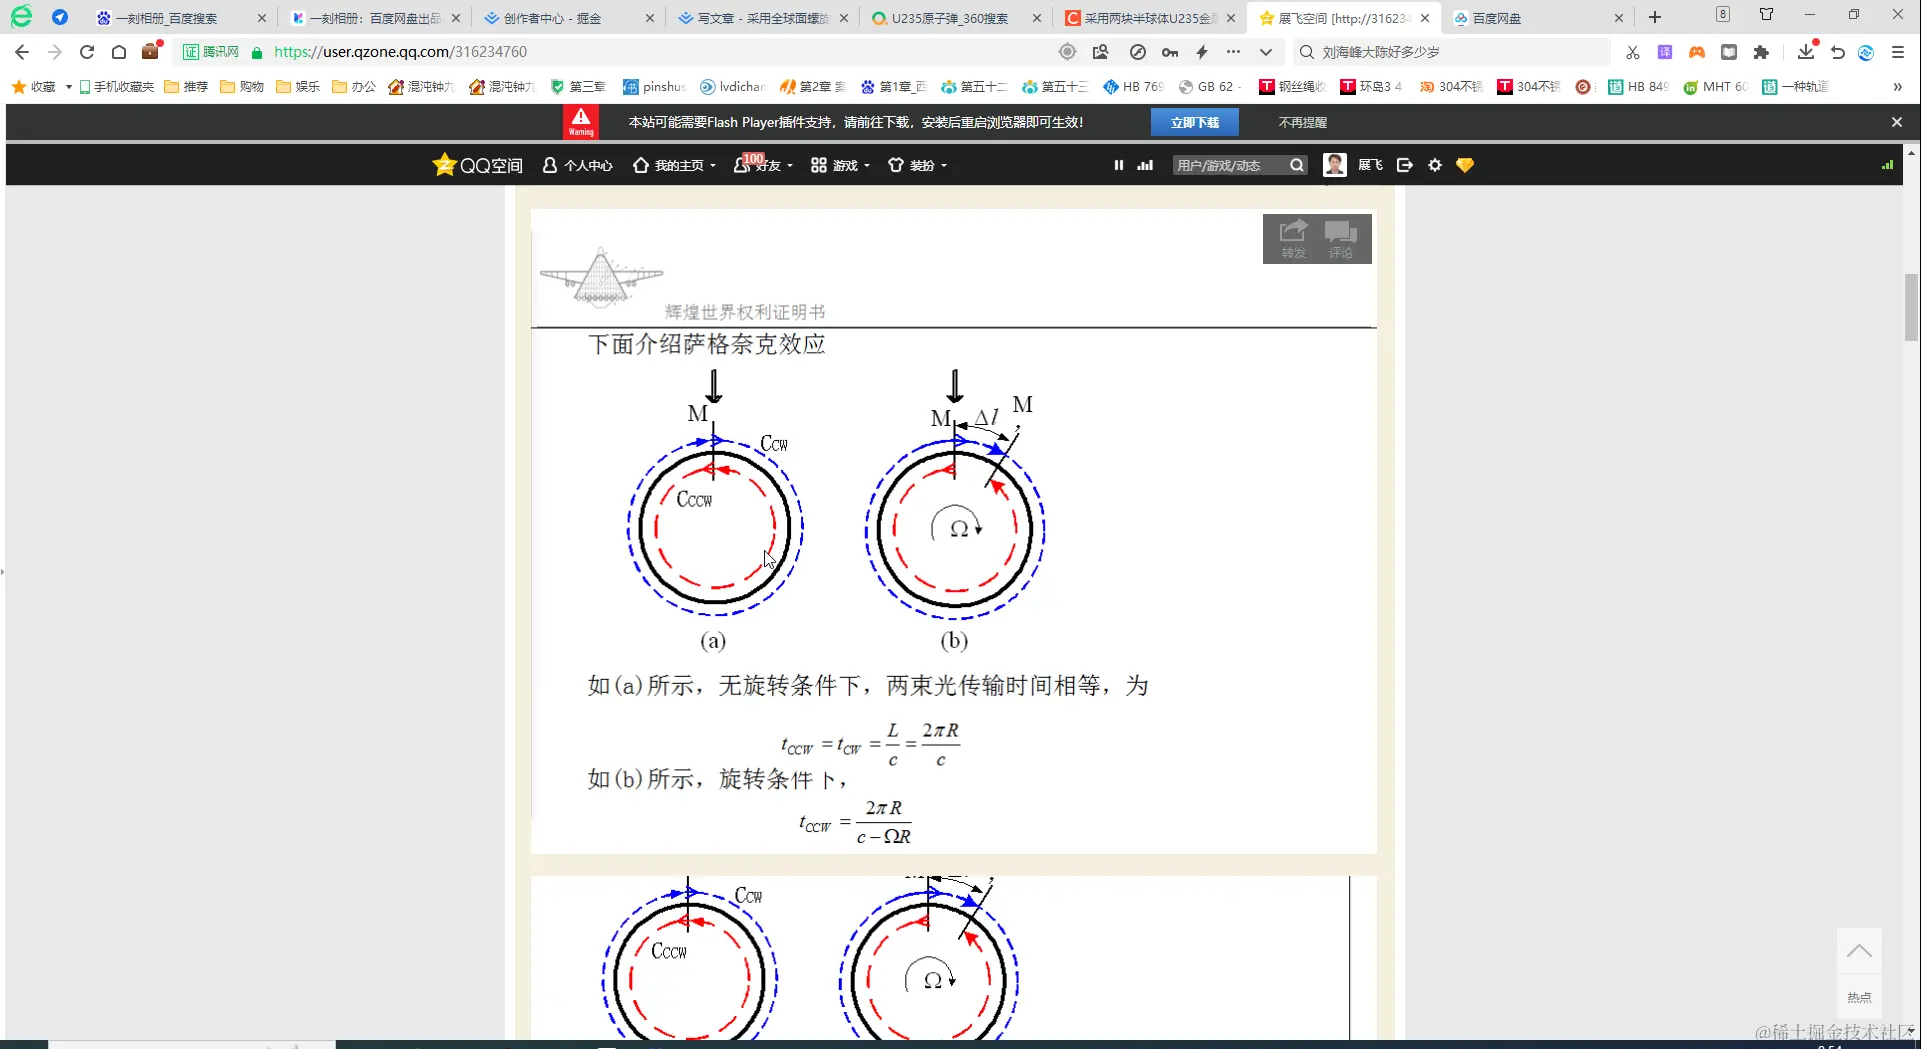Open the translate tool icon
This screenshot has height=1049, width=1921.
1664,52
